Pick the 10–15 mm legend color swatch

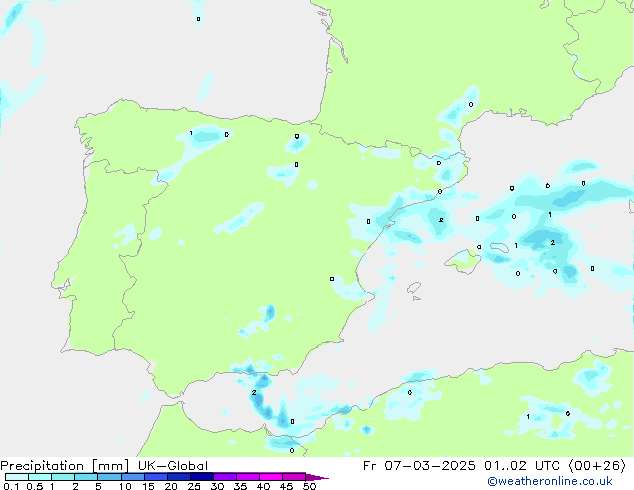point(132,477)
